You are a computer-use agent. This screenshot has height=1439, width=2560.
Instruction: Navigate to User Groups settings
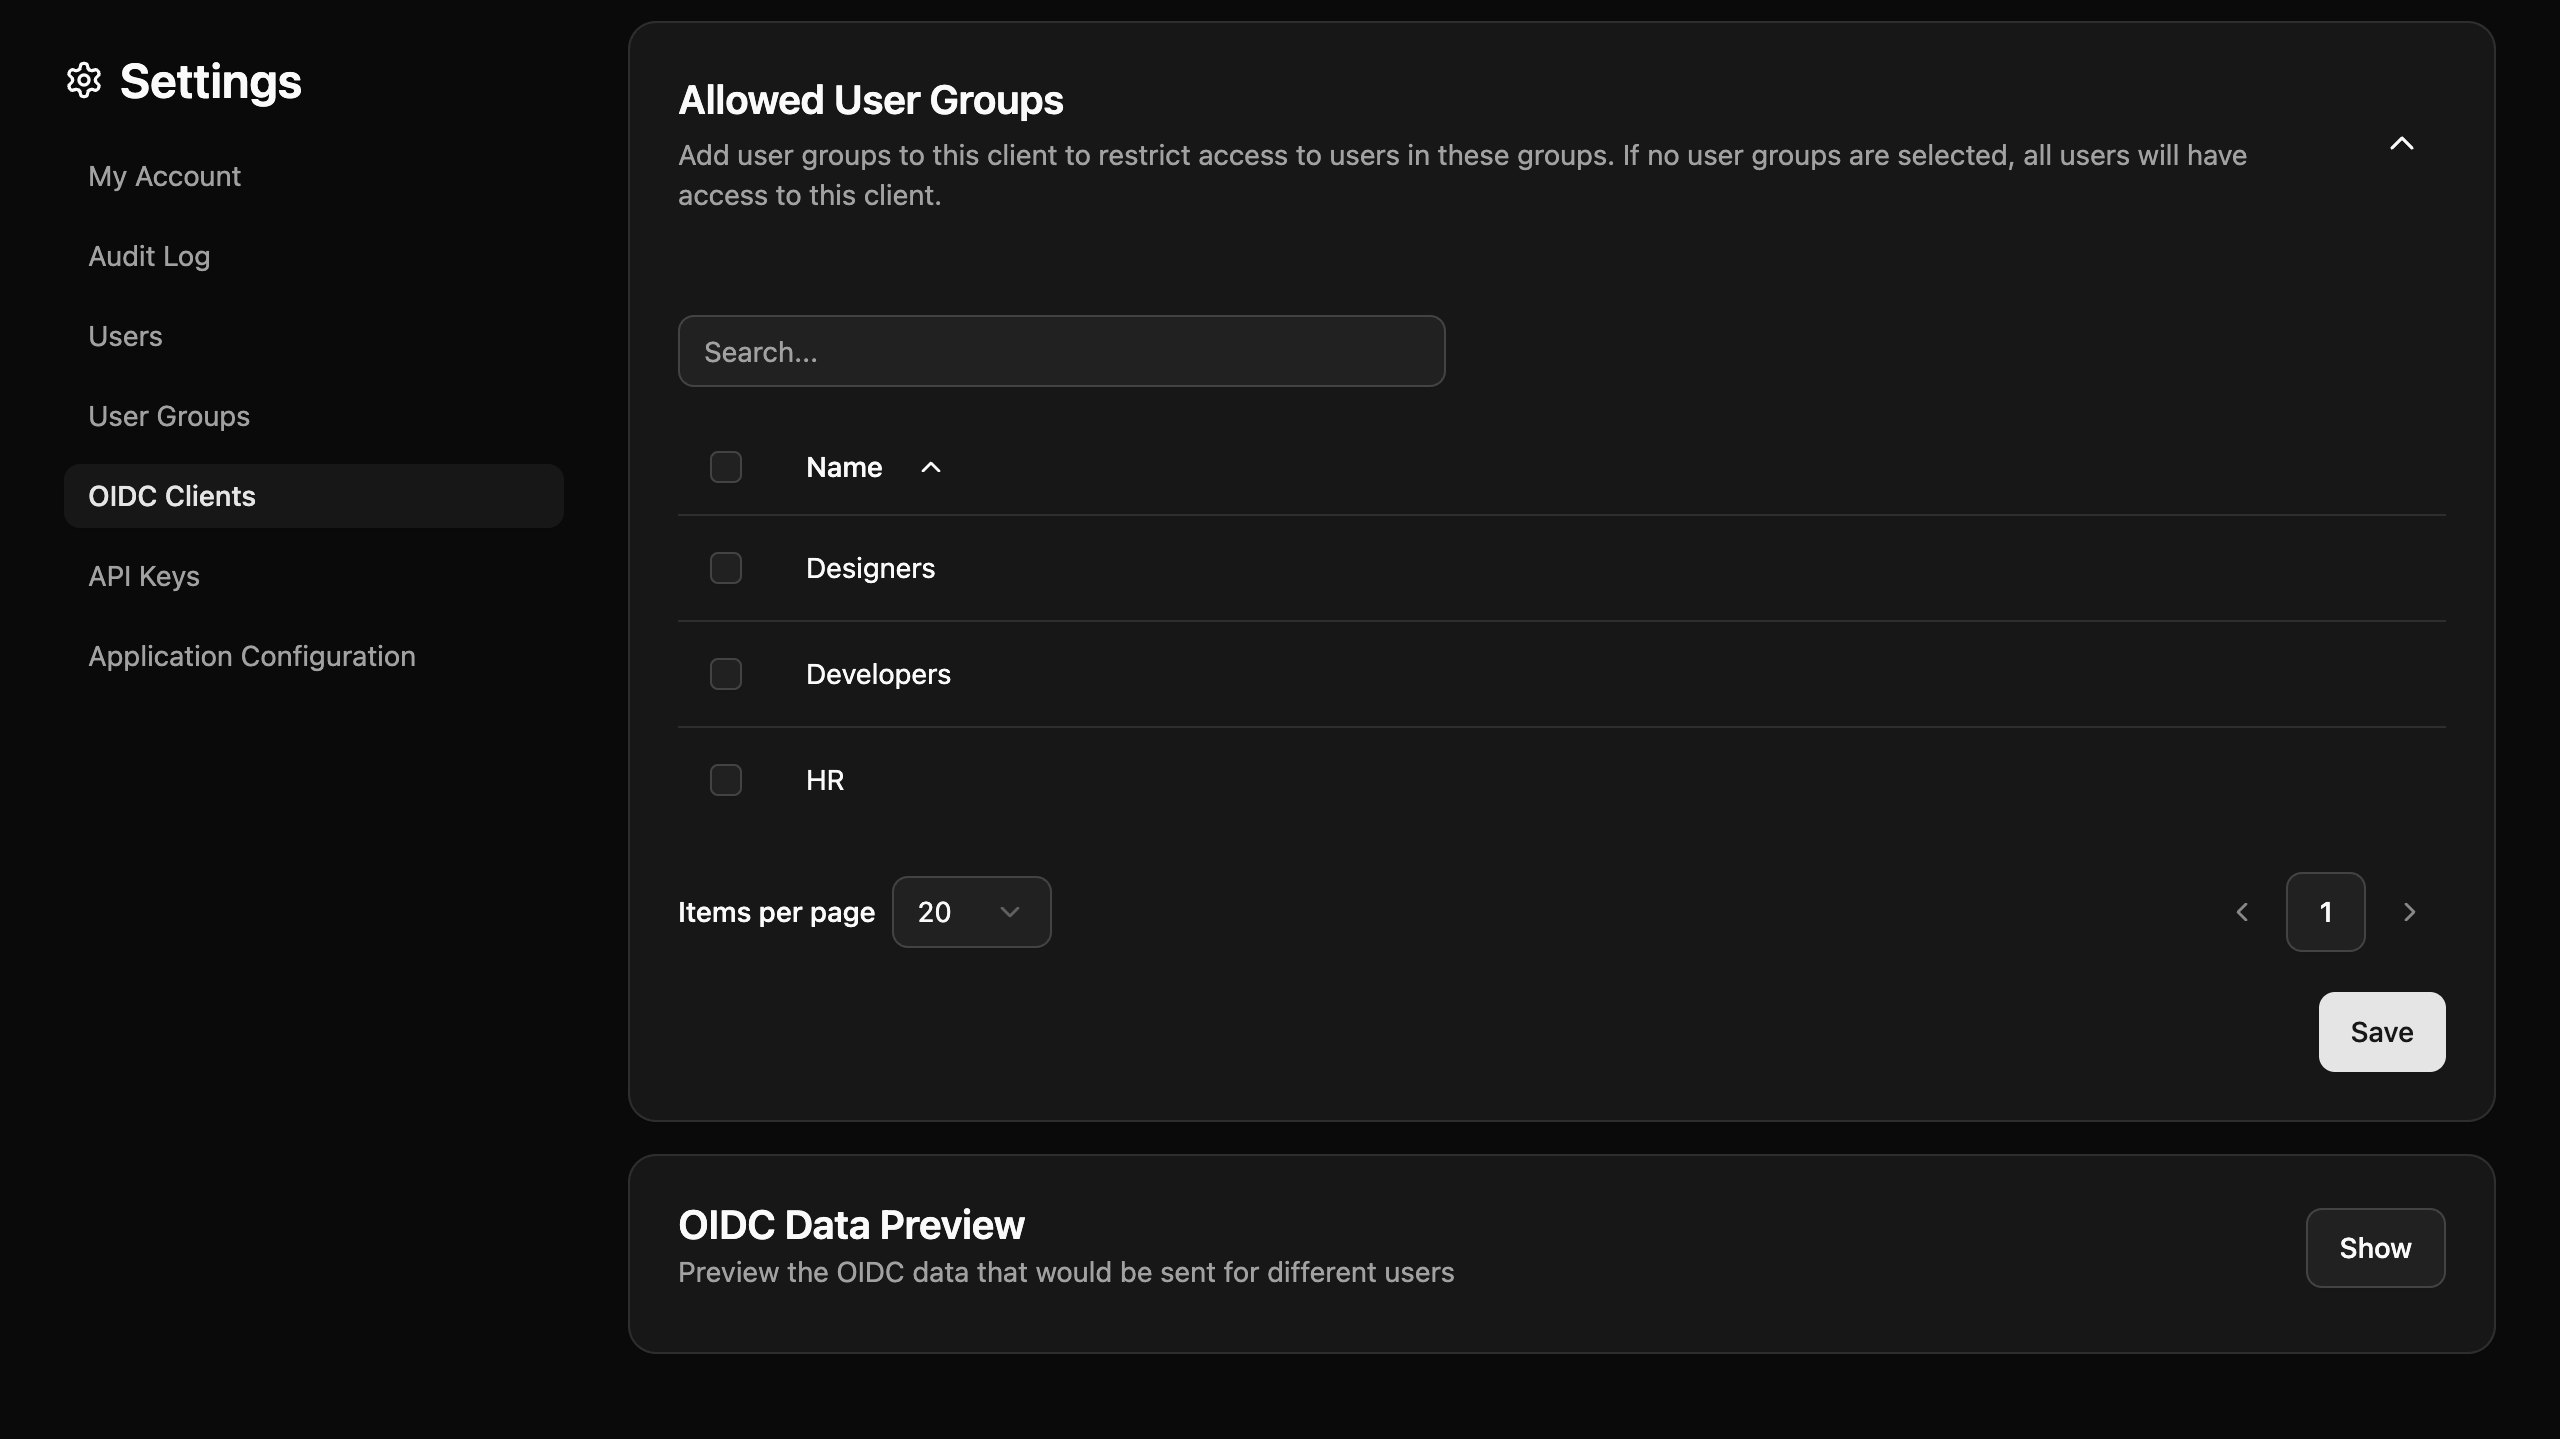click(x=168, y=416)
